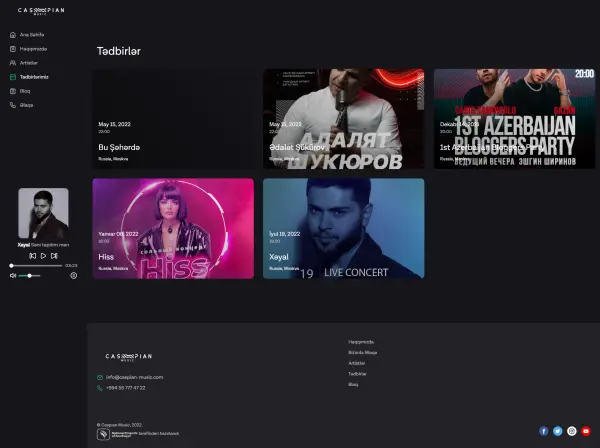
Task: Click the footer email envelope icon
Action: (x=100, y=377)
